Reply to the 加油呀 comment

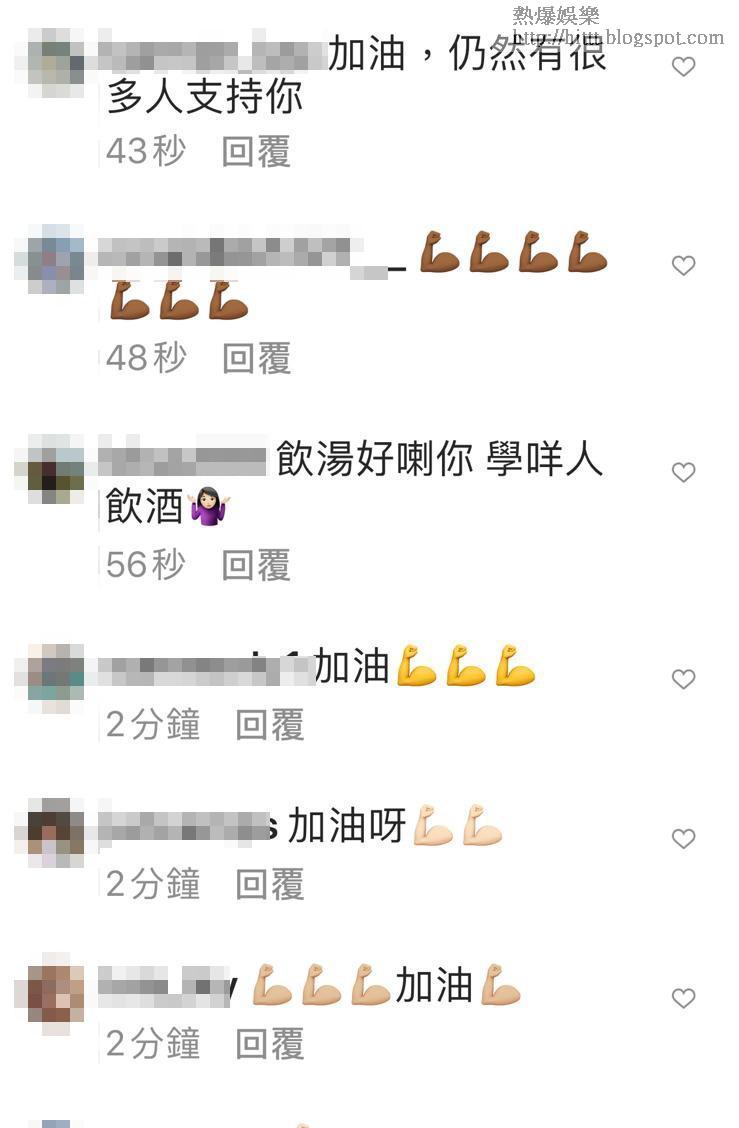point(270,884)
